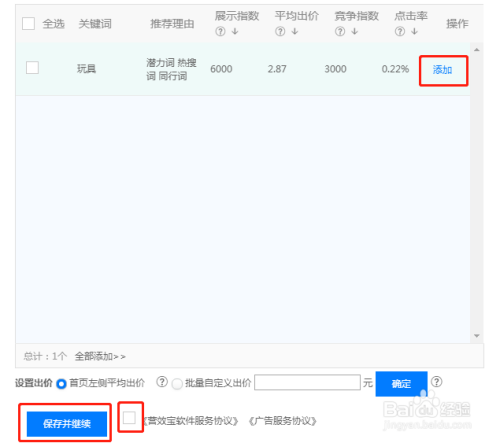
Task: Select 批量自定义出价 radio option
Action: (177, 384)
